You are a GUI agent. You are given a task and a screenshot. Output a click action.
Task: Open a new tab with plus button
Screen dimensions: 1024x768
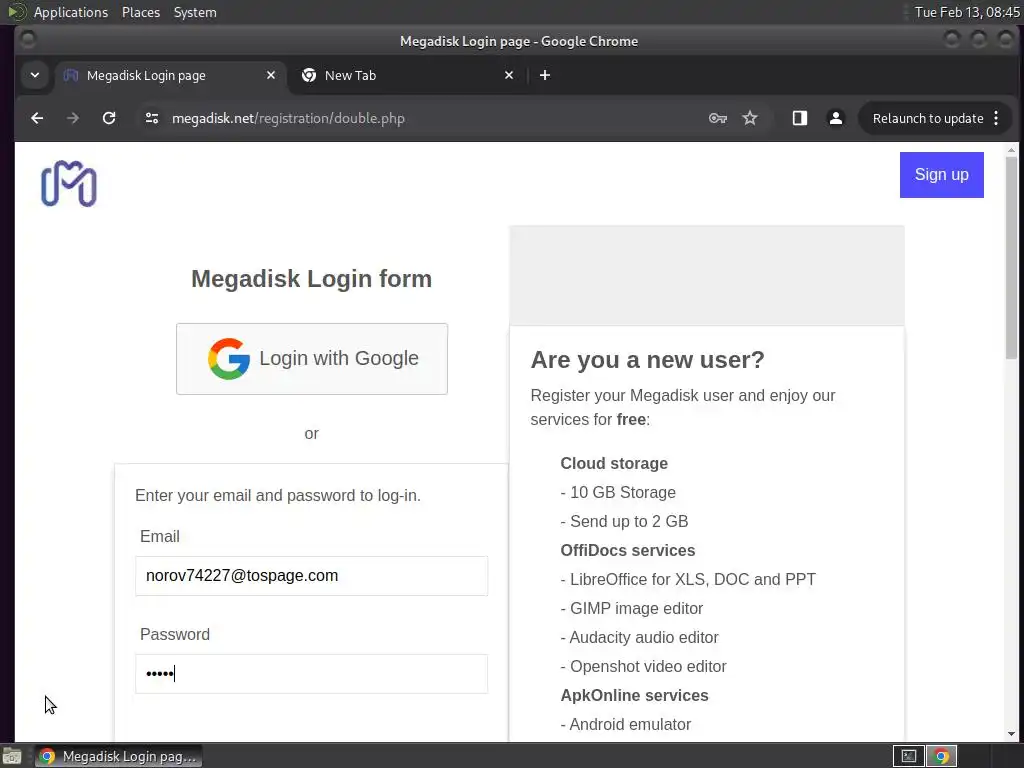(544, 75)
